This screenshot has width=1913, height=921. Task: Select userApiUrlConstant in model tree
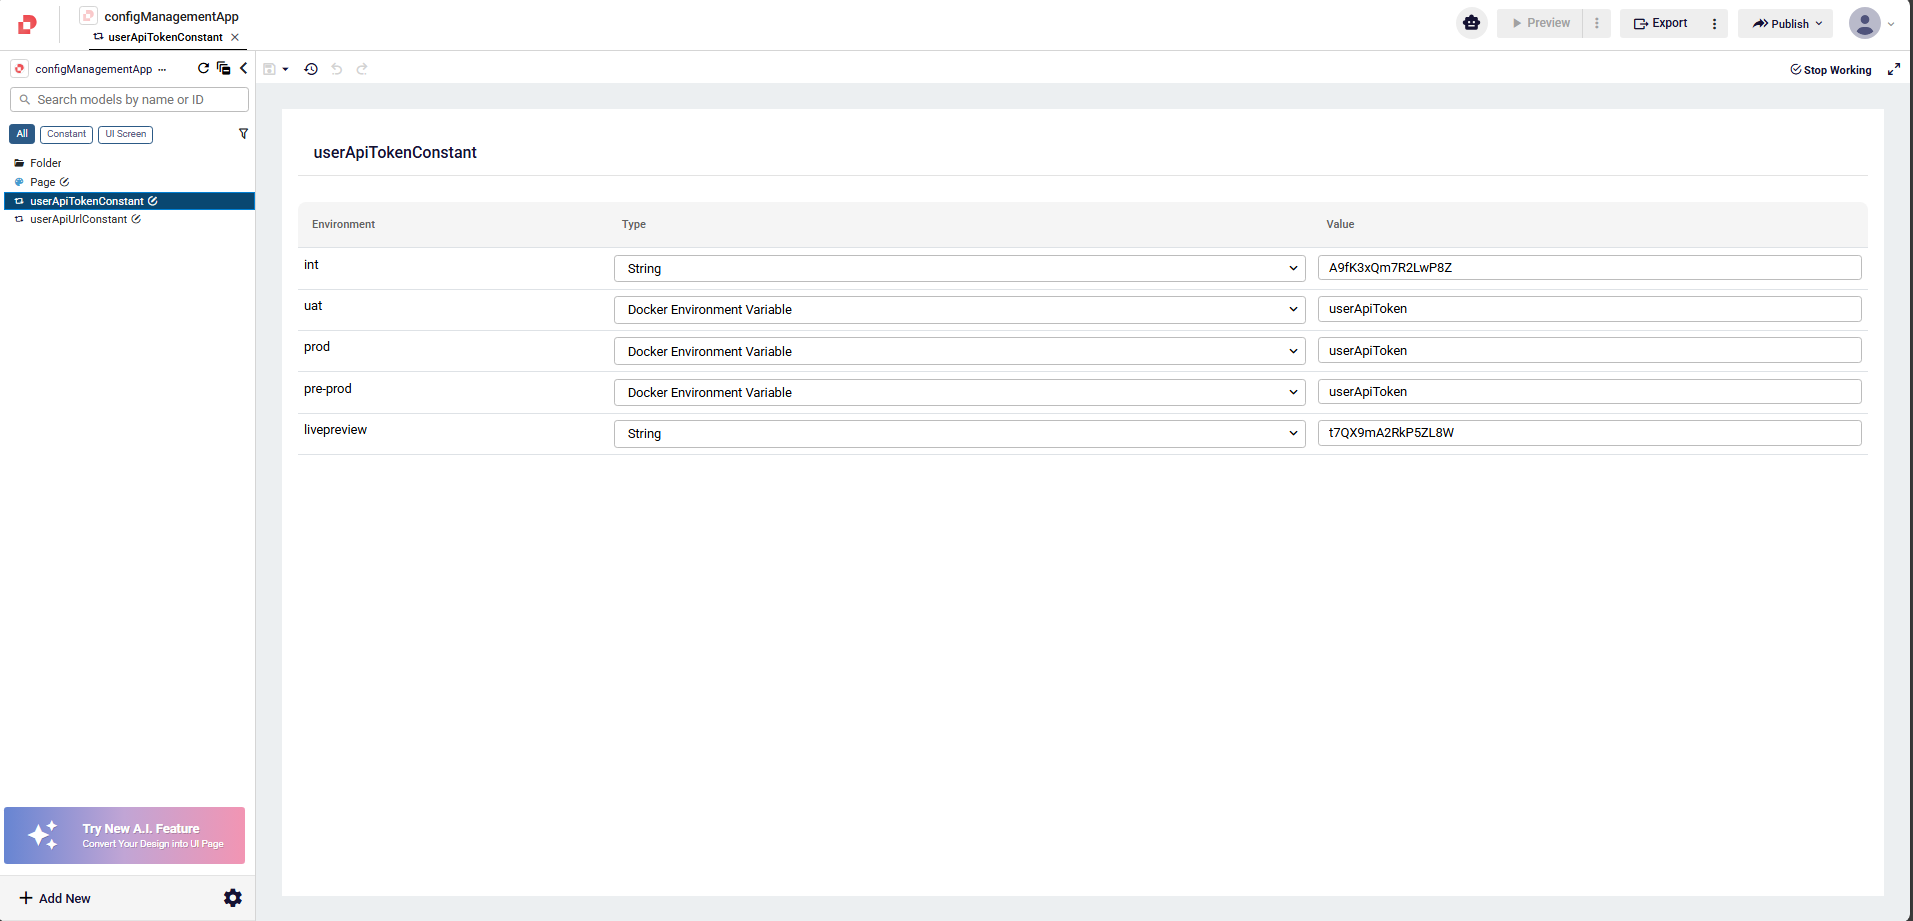pos(78,219)
